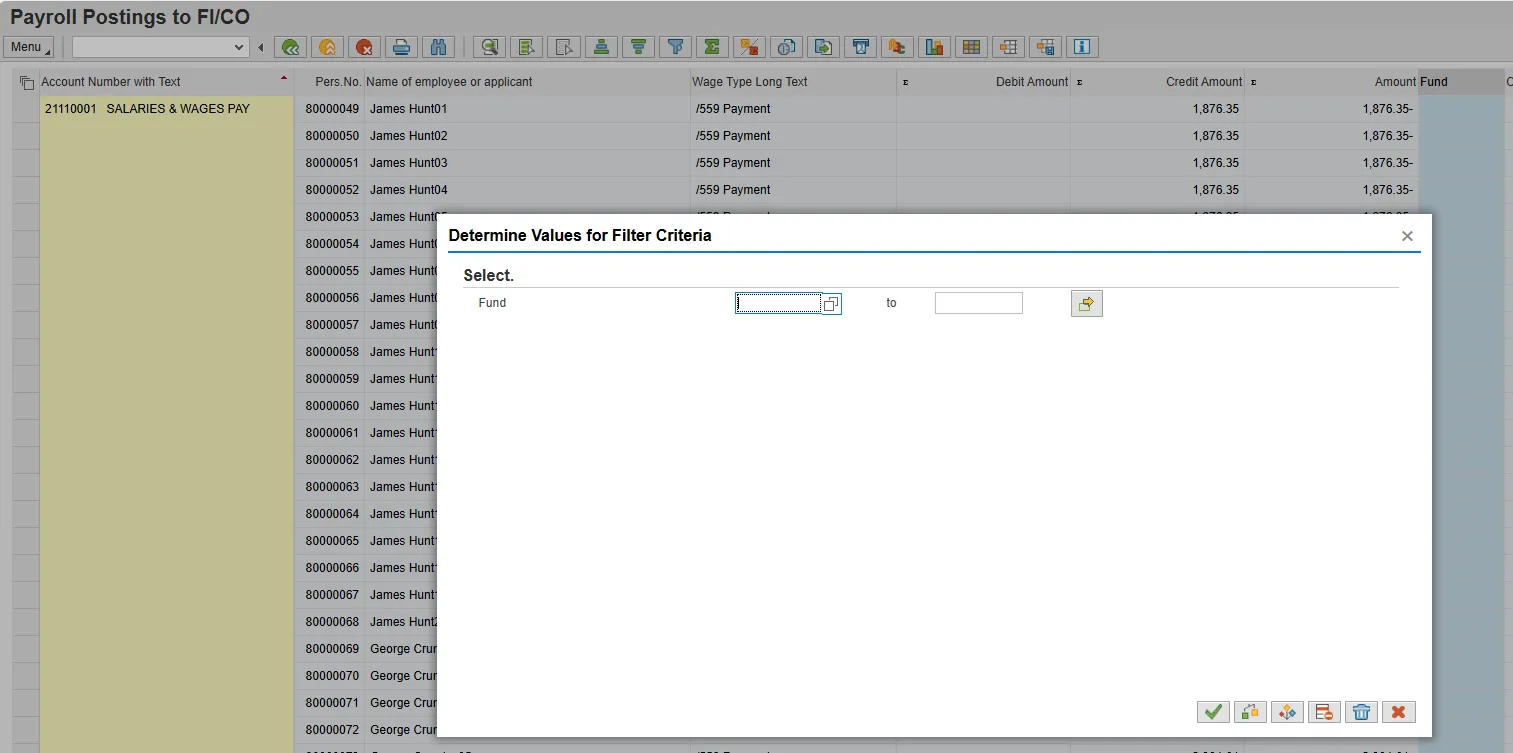Open the Menu button
Viewport: 1513px width, 753px height.
coord(28,47)
